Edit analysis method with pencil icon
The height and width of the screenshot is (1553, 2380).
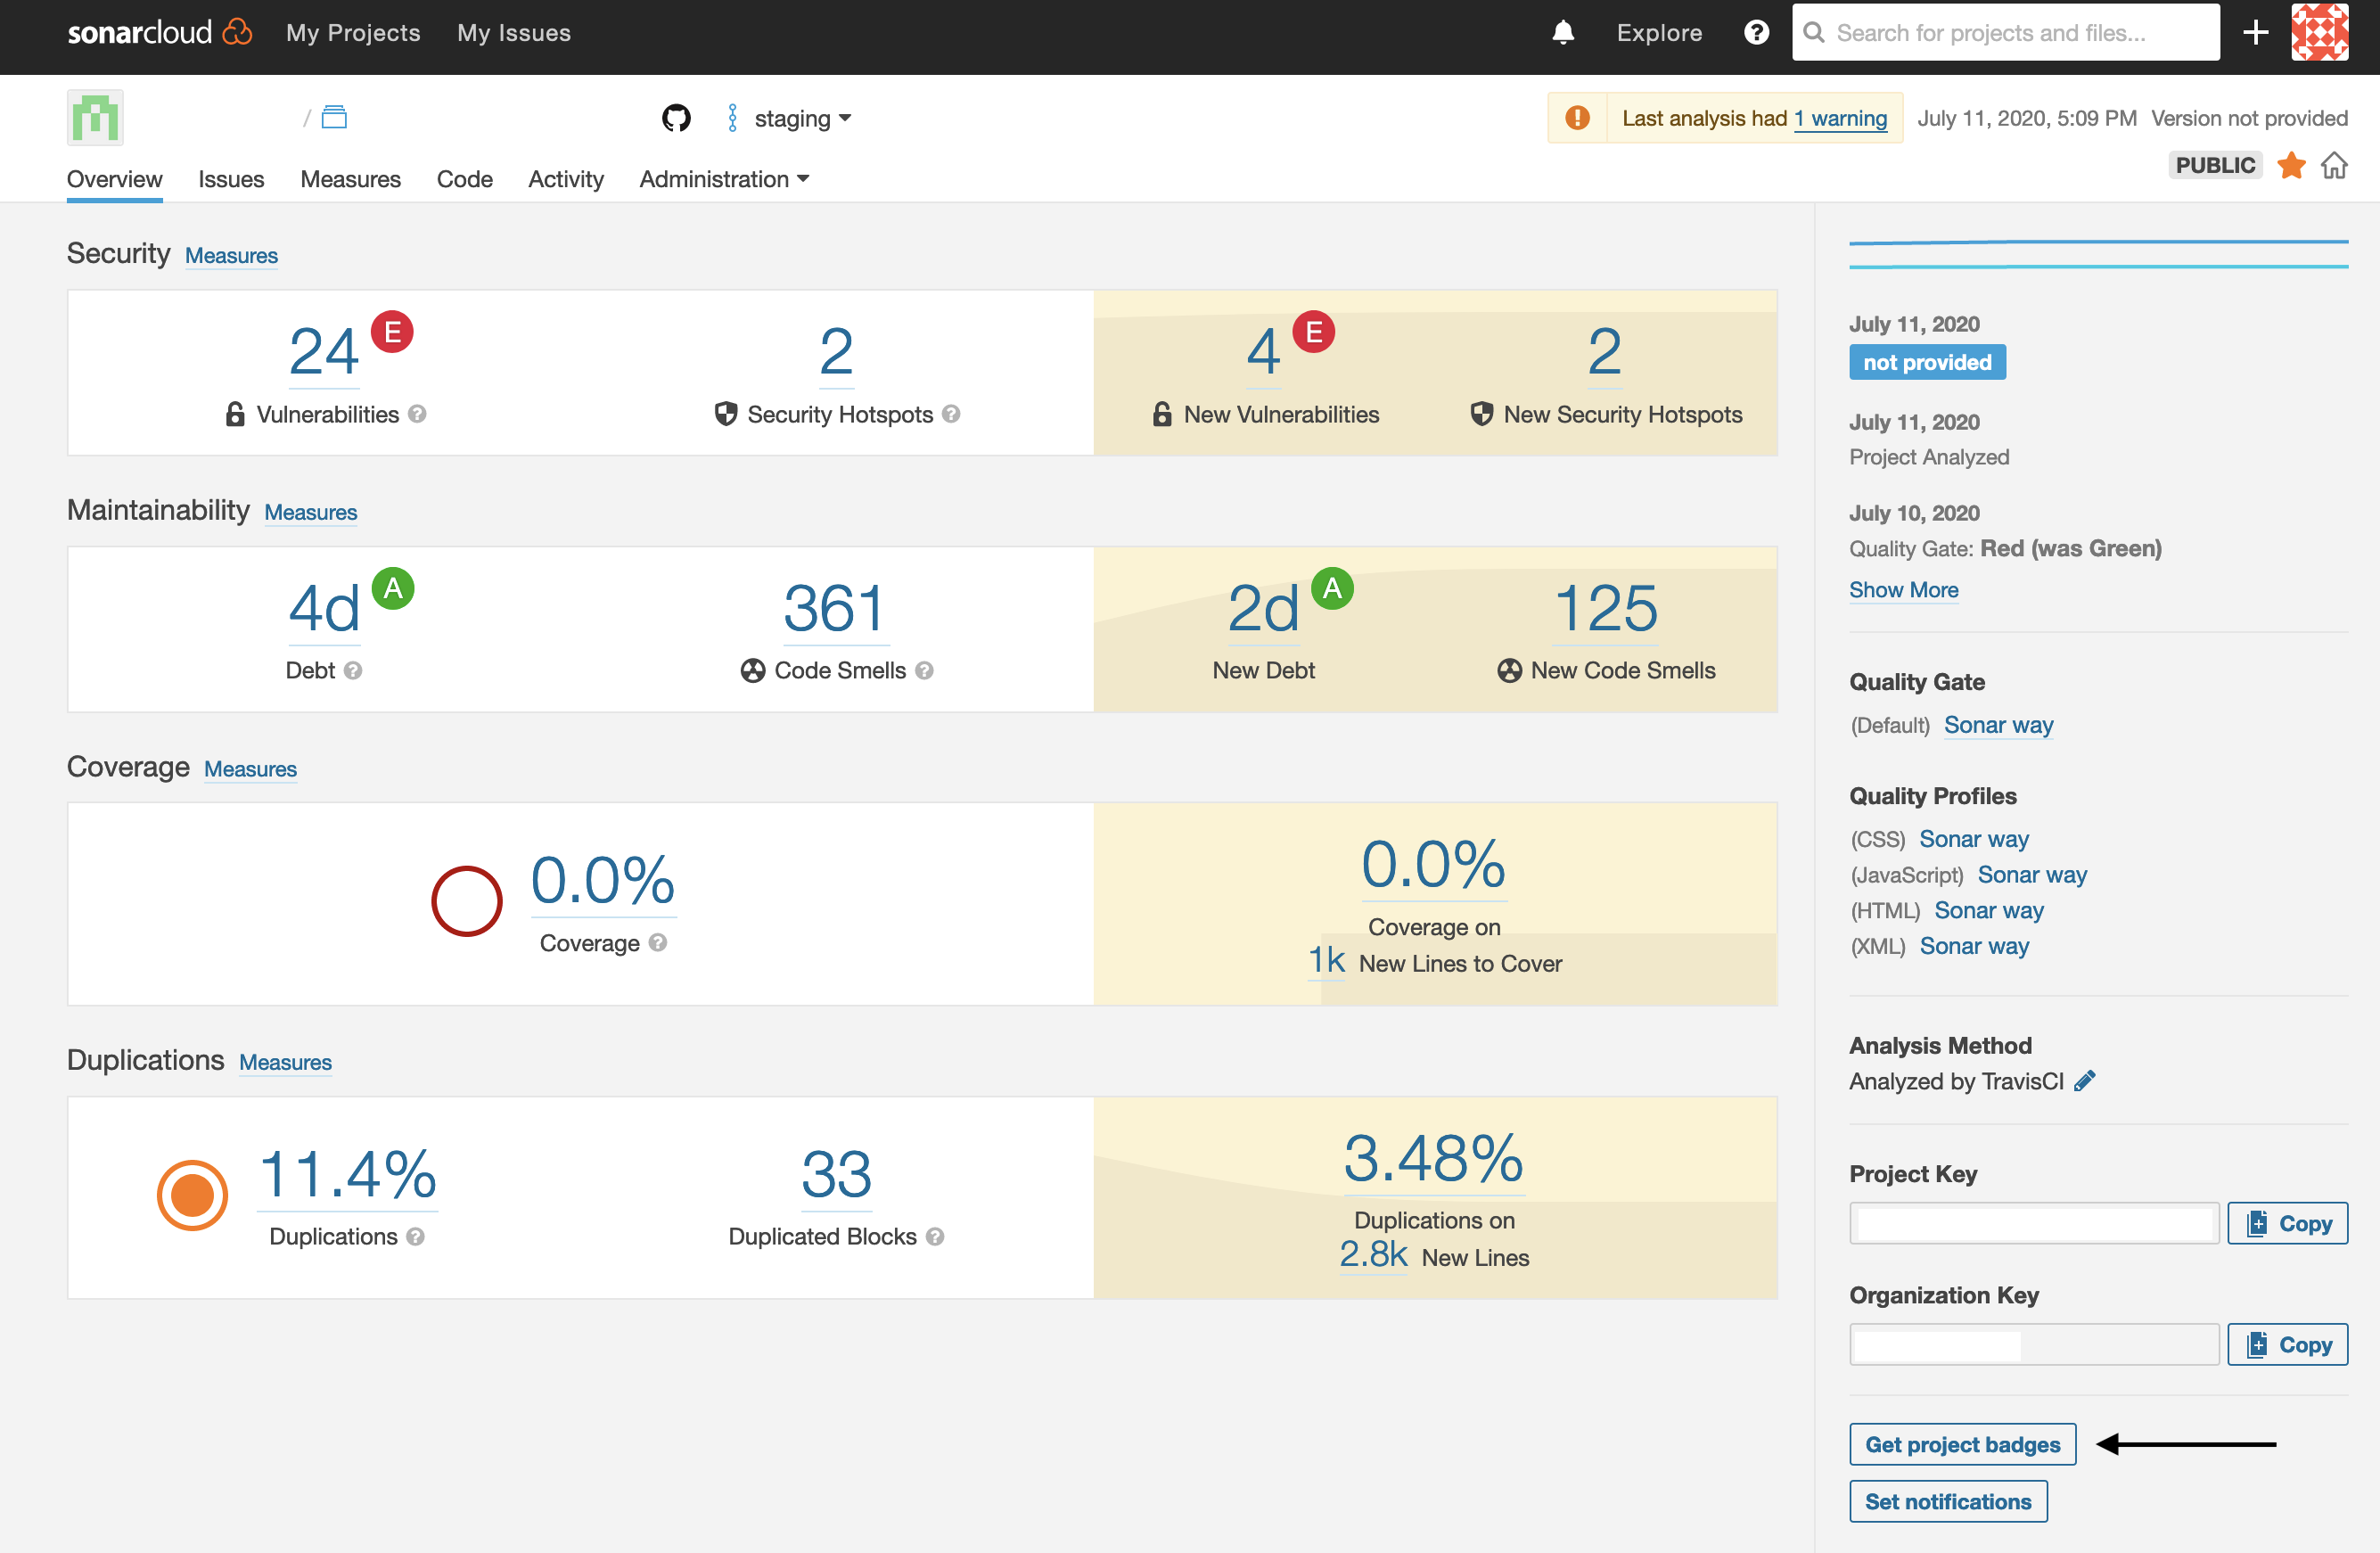(x=2085, y=1081)
